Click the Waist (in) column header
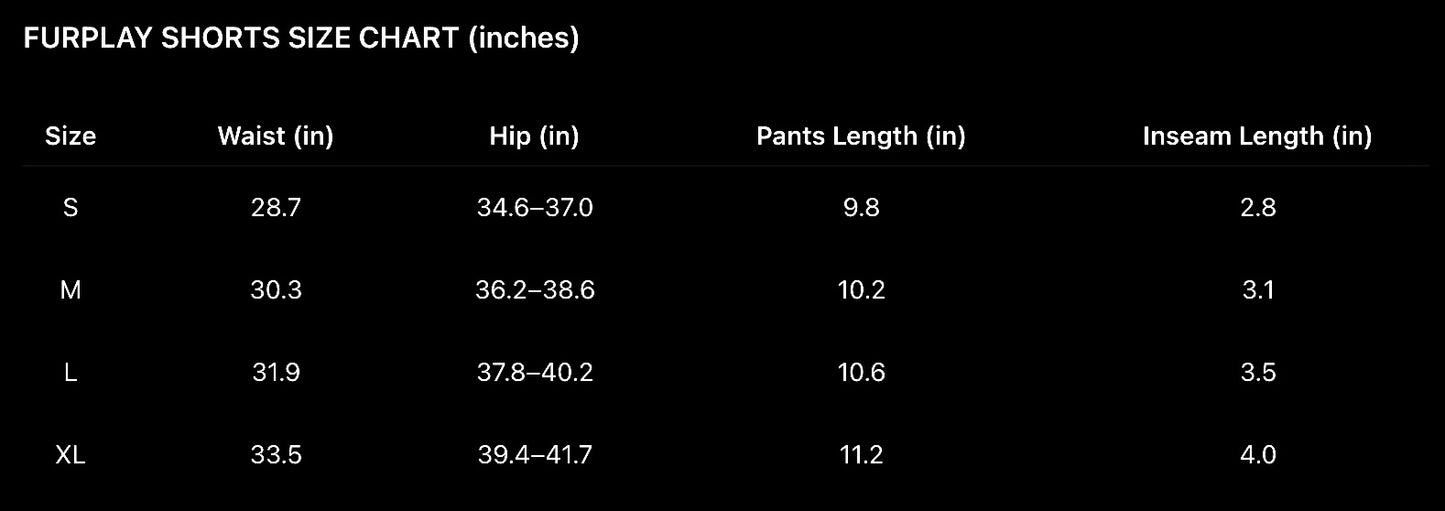The height and width of the screenshot is (511, 1445). [x=275, y=137]
